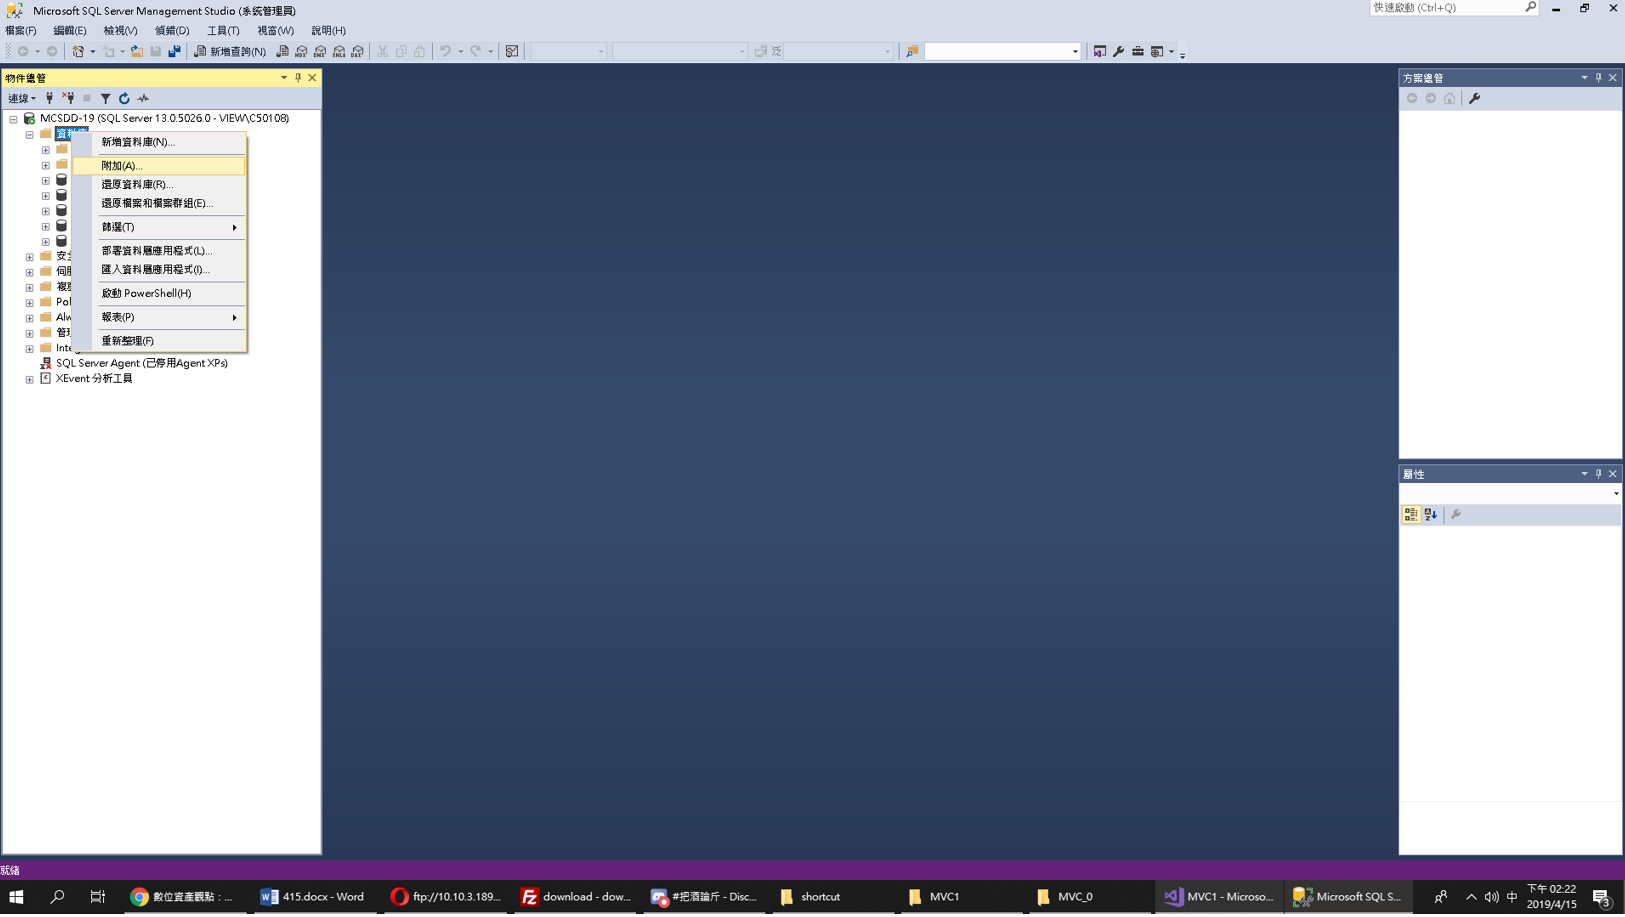Click the Database Engine Query icon
This screenshot has width=1625, height=917.
tap(282, 51)
